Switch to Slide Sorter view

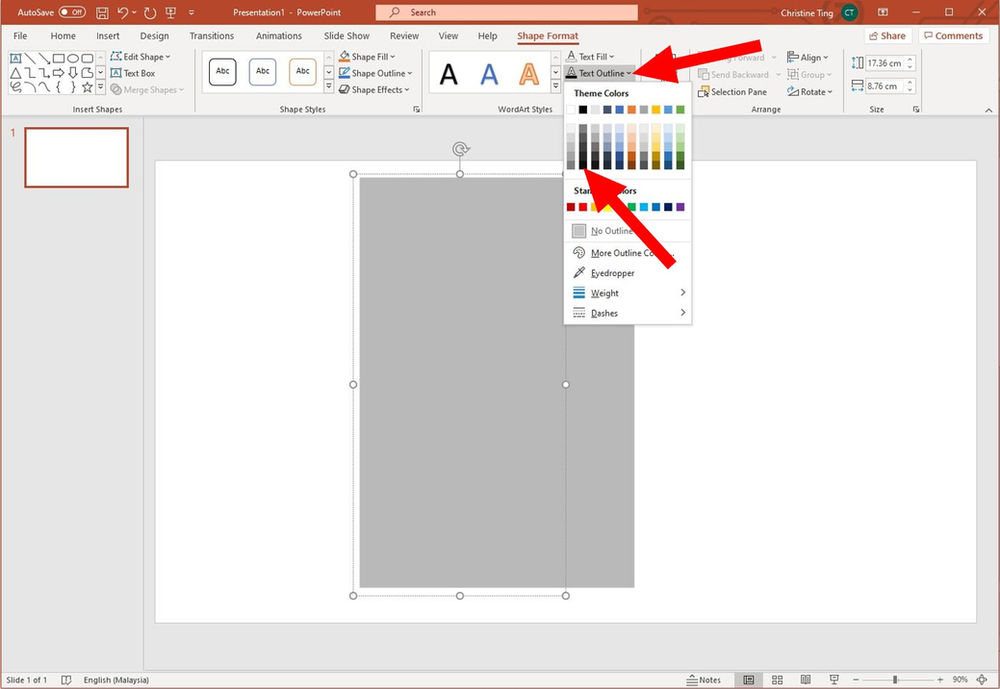(777, 679)
